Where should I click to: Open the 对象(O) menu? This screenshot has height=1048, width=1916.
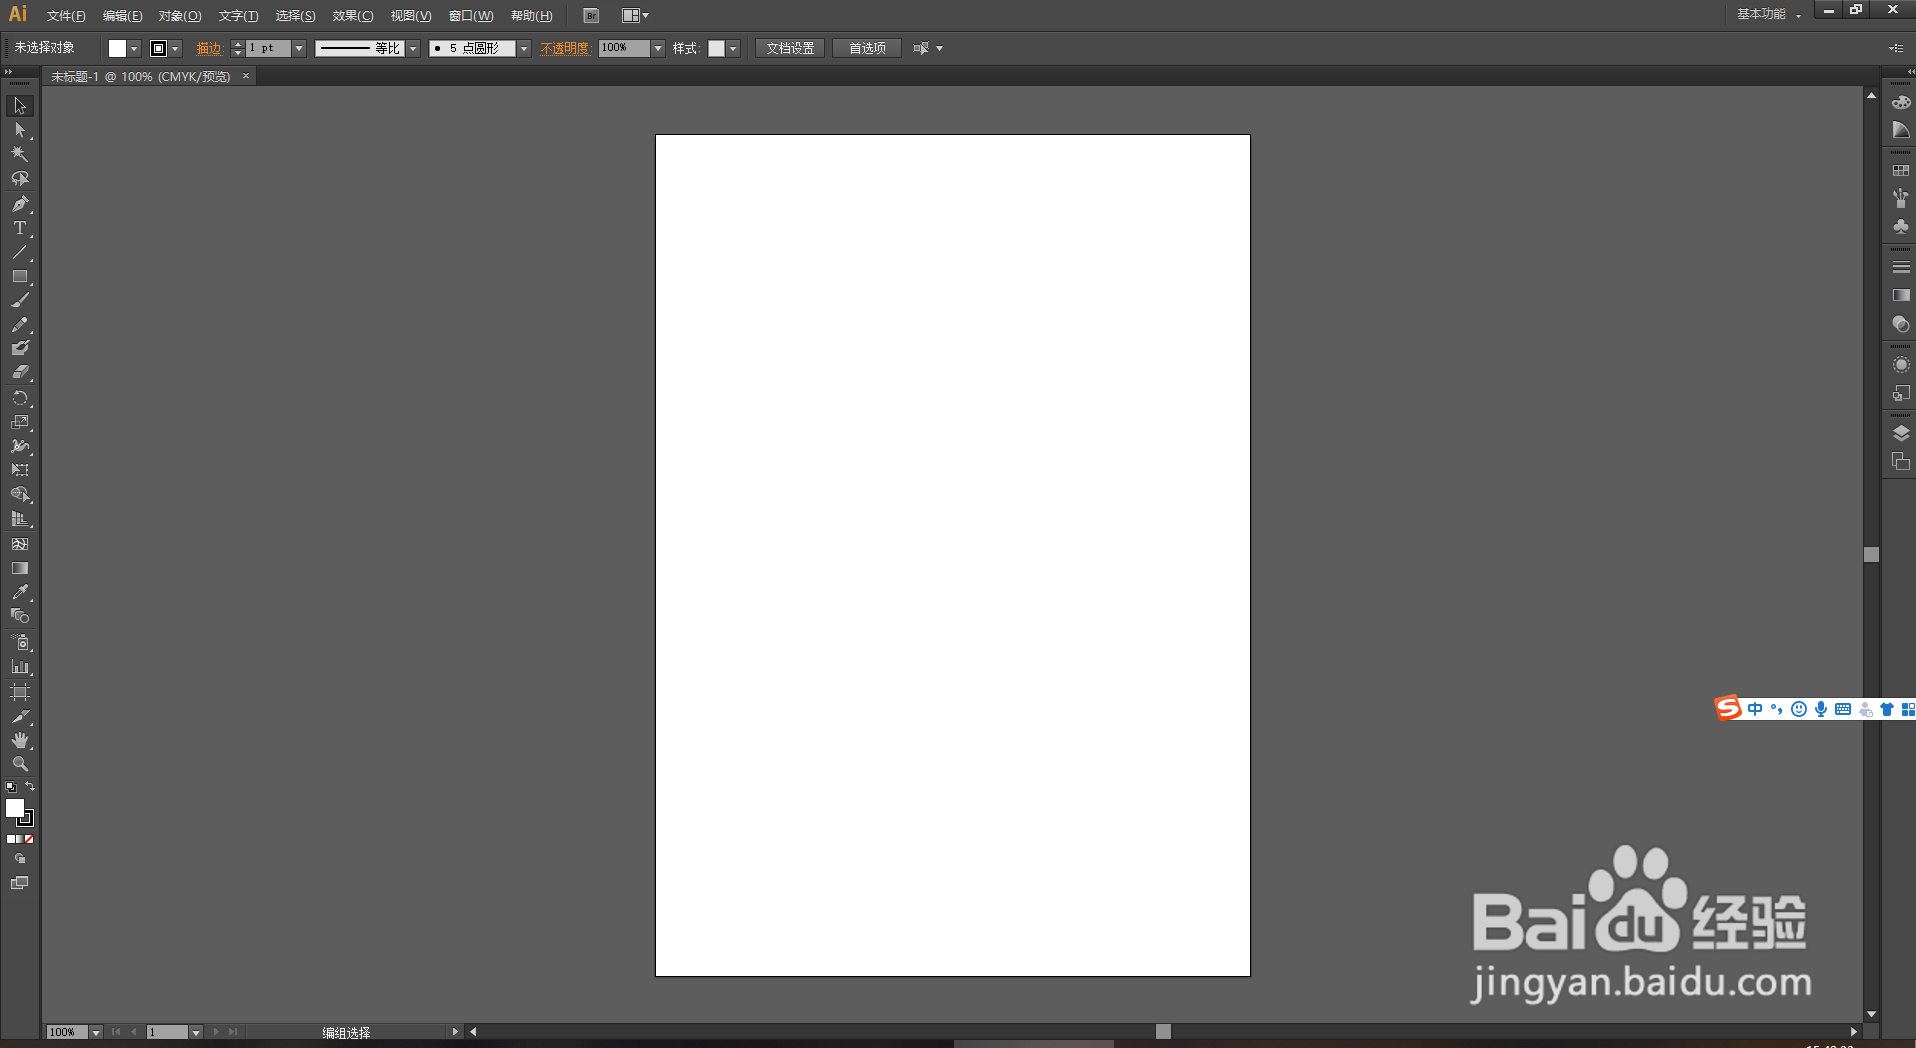point(180,16)
